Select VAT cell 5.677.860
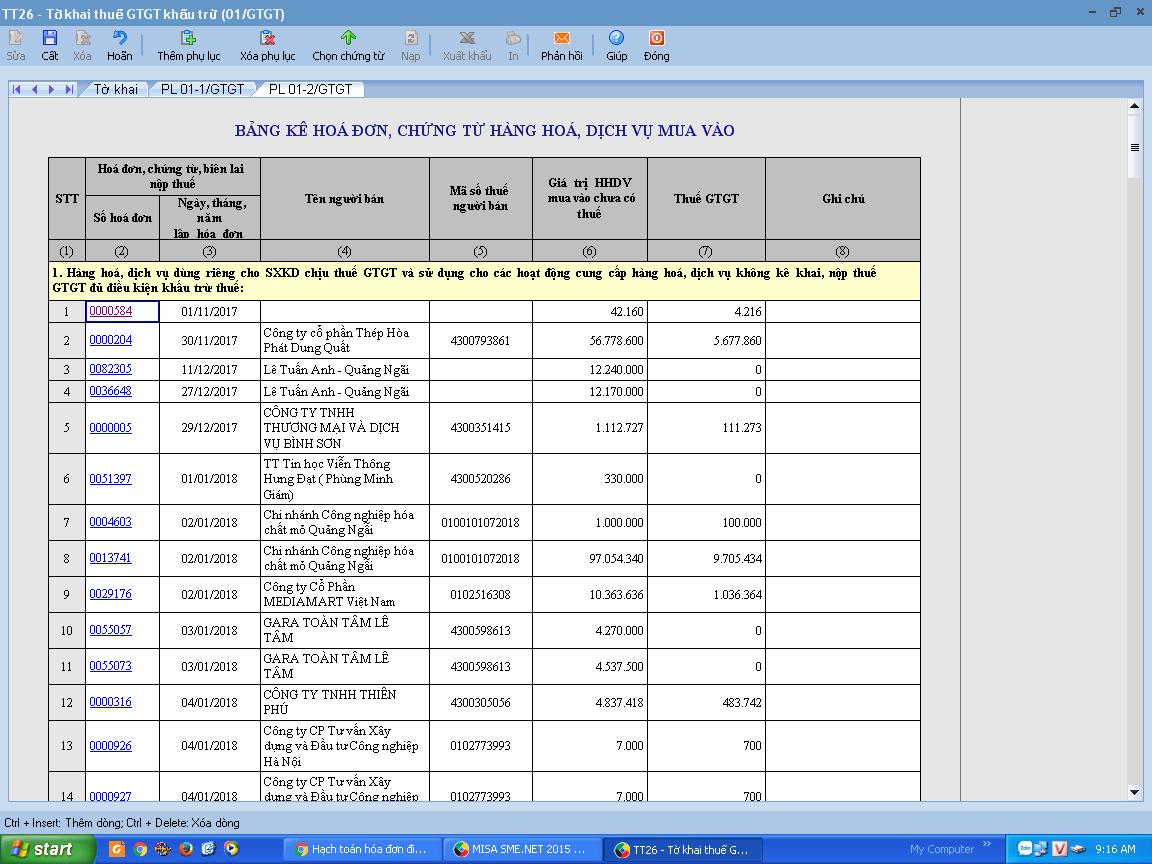This screenshot has width=1152, height=864. [x=706, y=340]
